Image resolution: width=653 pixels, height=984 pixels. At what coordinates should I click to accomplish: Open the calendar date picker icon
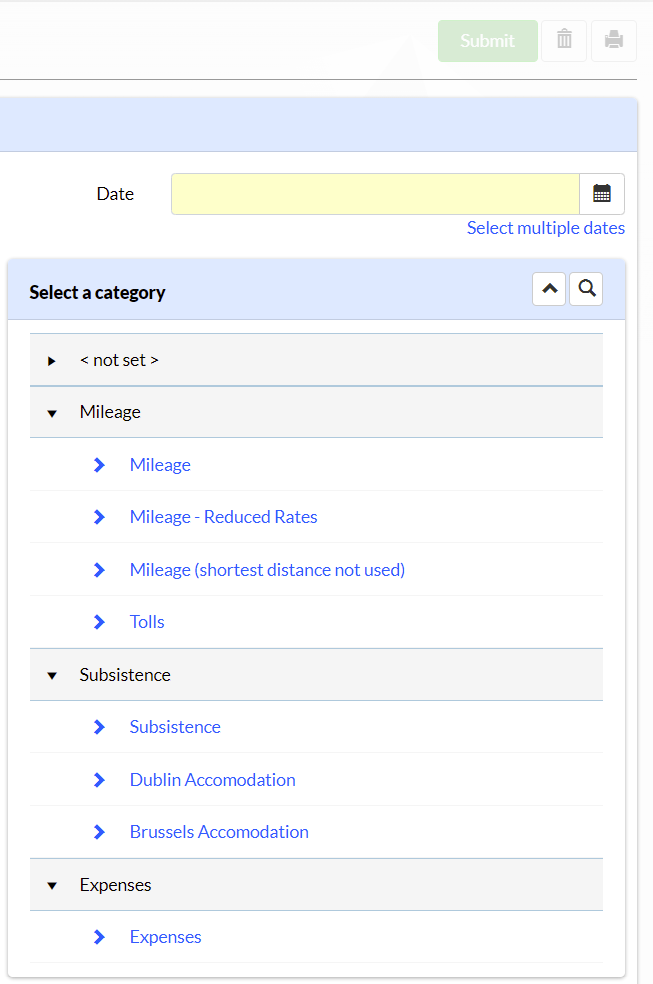[x=602, y=194]
